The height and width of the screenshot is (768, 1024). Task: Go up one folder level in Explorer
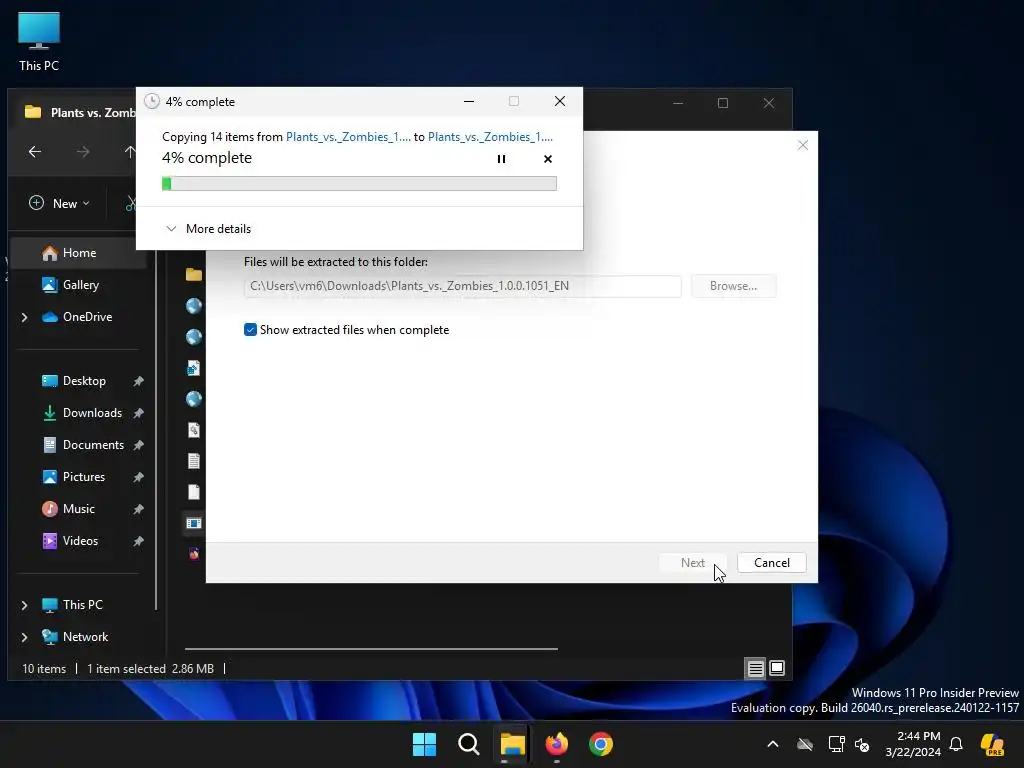click(129, 152)
